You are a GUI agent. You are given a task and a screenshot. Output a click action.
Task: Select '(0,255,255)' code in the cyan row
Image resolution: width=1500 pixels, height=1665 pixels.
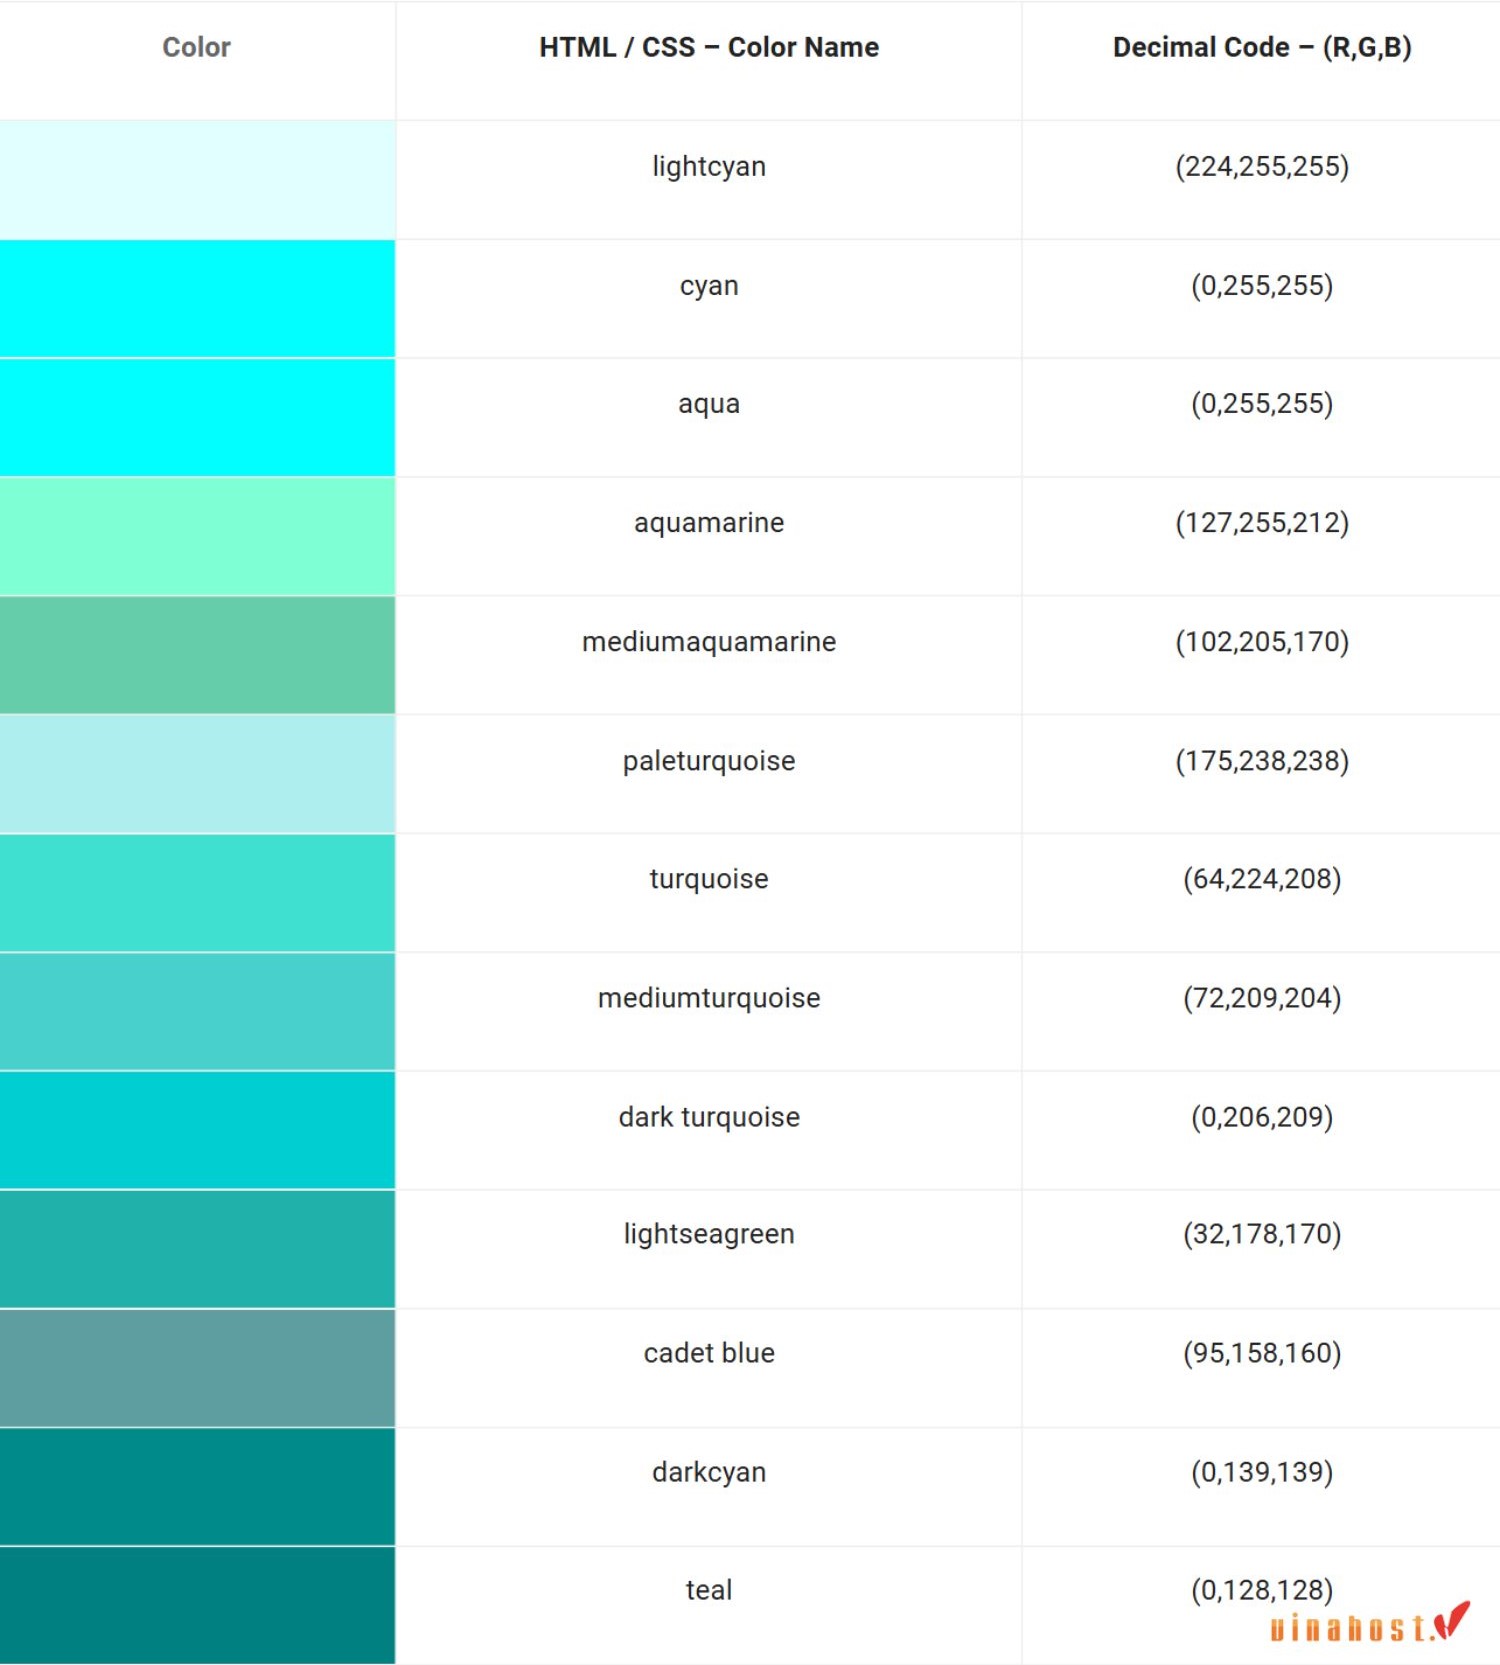tap(1262, 285)
